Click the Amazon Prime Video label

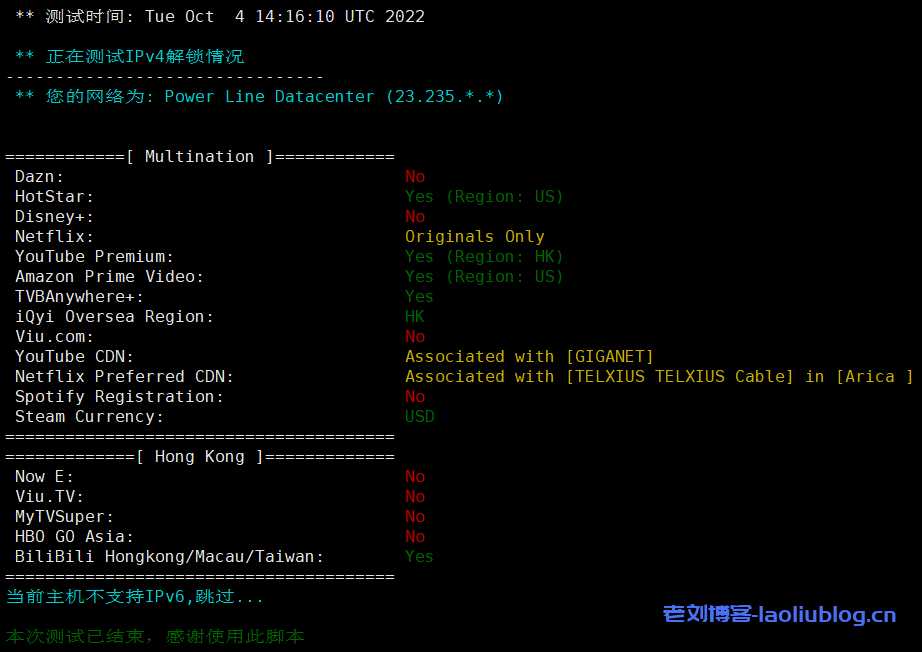coord(109,276)
